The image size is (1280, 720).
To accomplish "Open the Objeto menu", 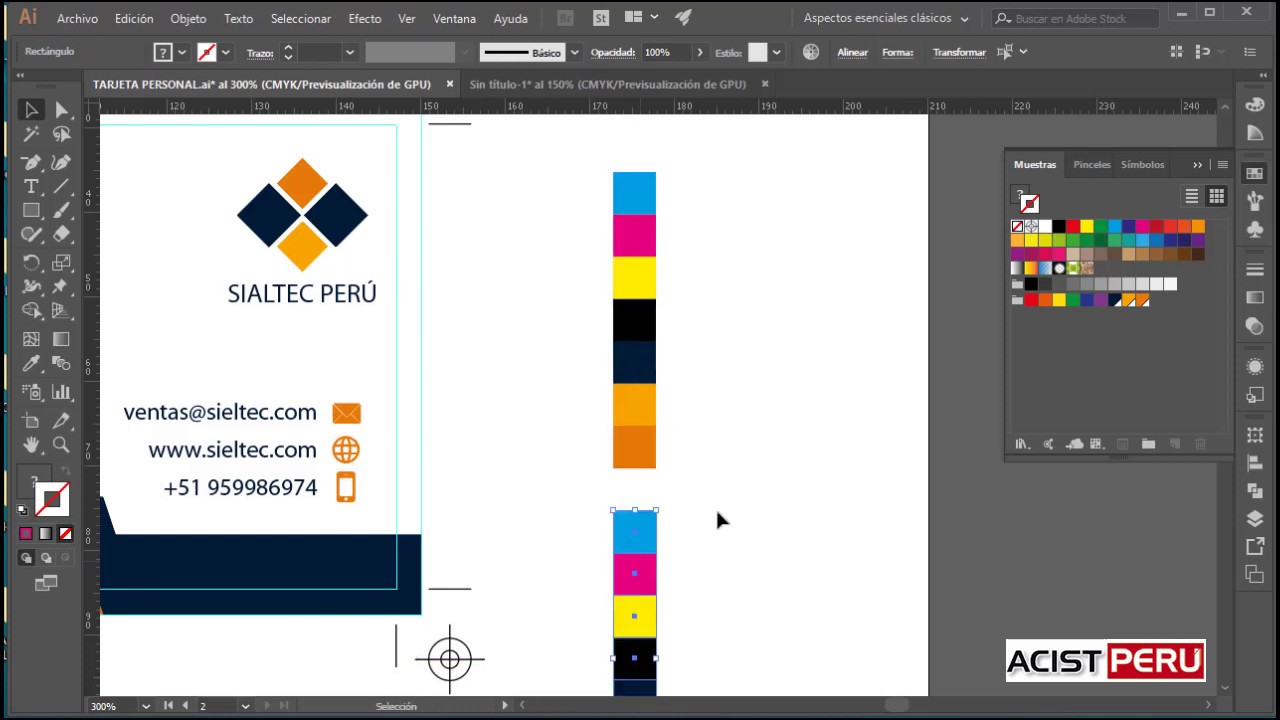I will (x=188, y=18).
